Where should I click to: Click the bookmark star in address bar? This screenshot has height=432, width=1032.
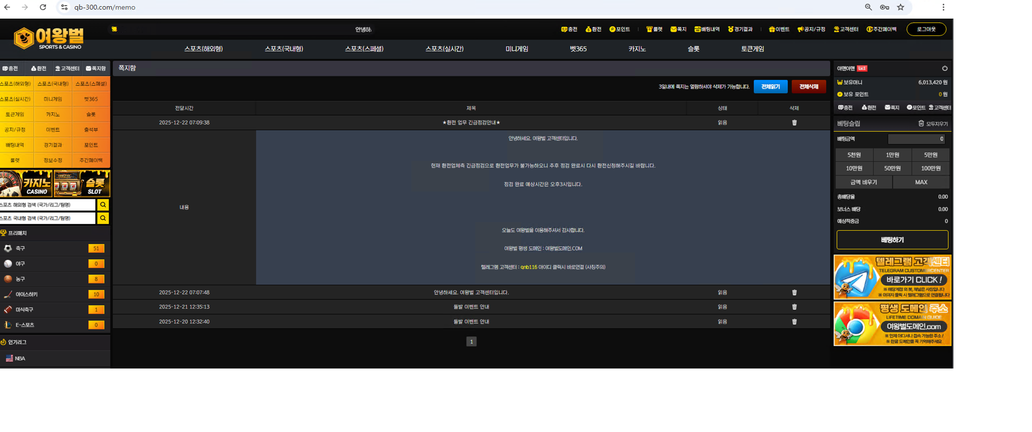pos(900,7)
